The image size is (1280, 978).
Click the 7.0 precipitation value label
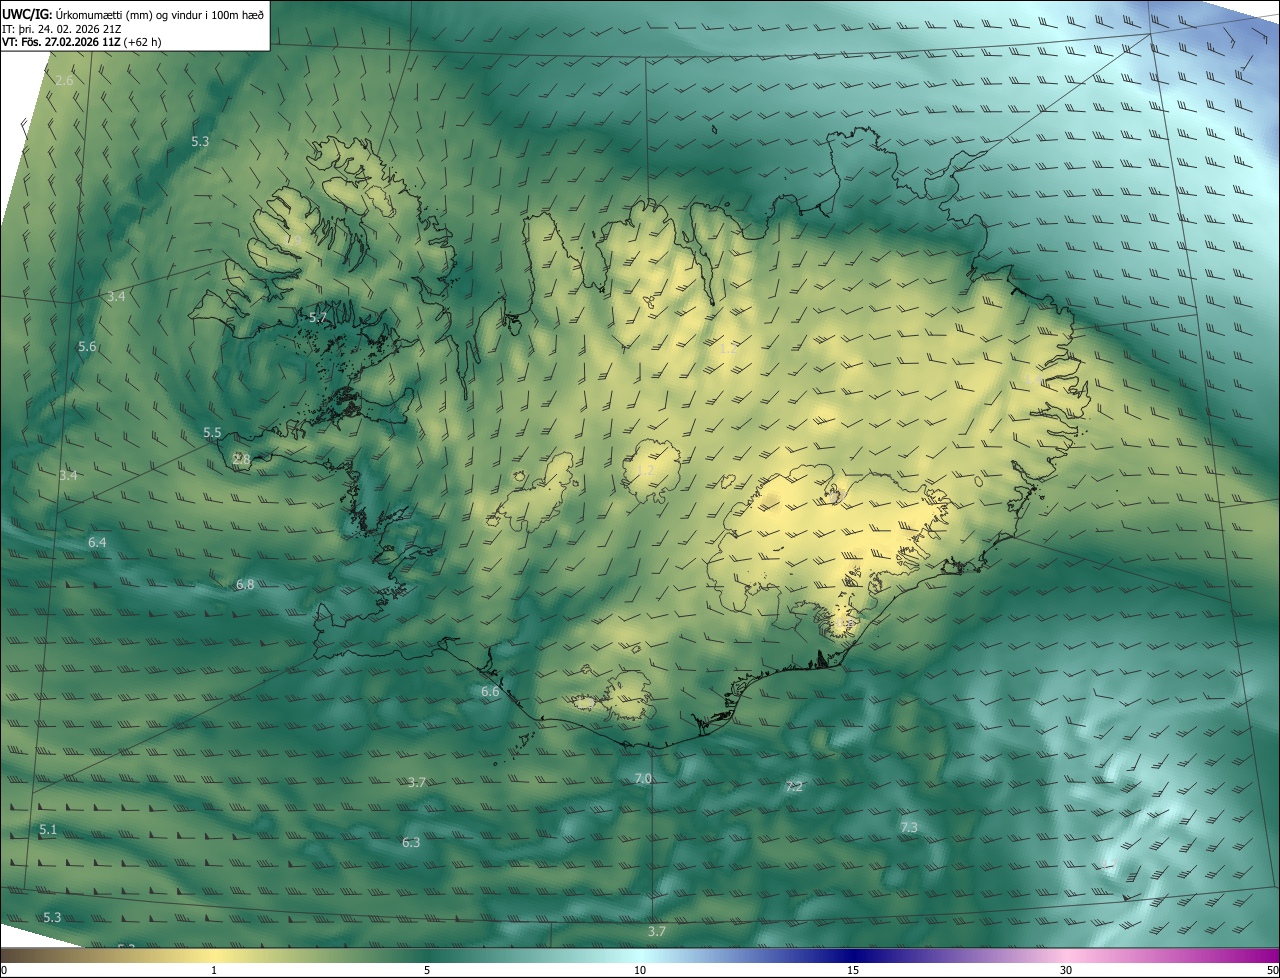click(x=643, y=778)
